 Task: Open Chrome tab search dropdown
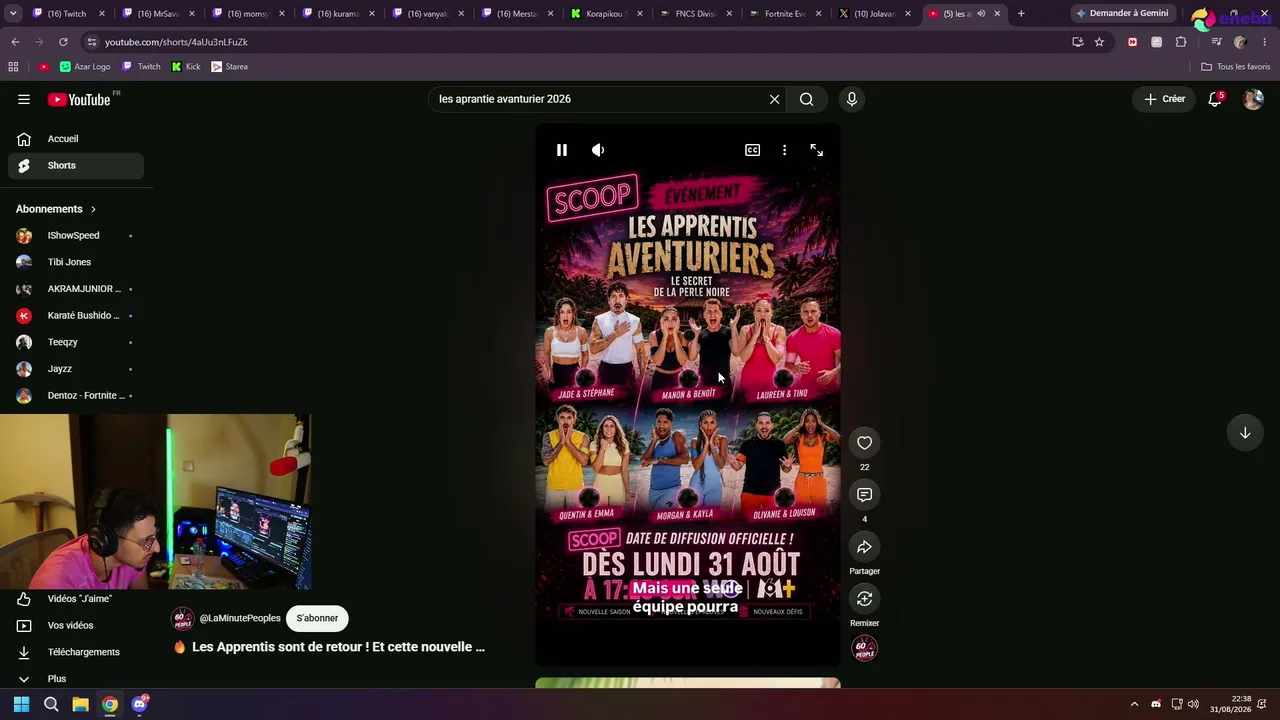[13, 14]
